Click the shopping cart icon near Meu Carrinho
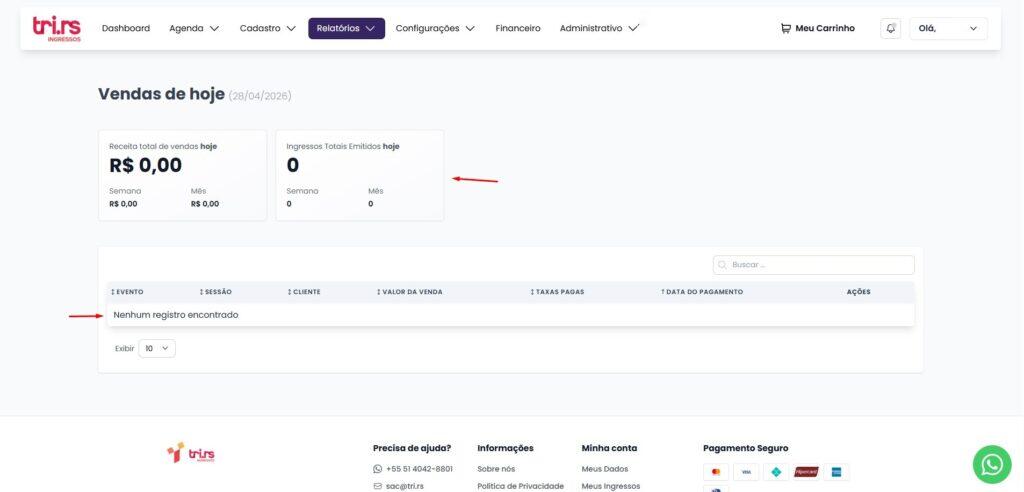 (x=786, y=28)
